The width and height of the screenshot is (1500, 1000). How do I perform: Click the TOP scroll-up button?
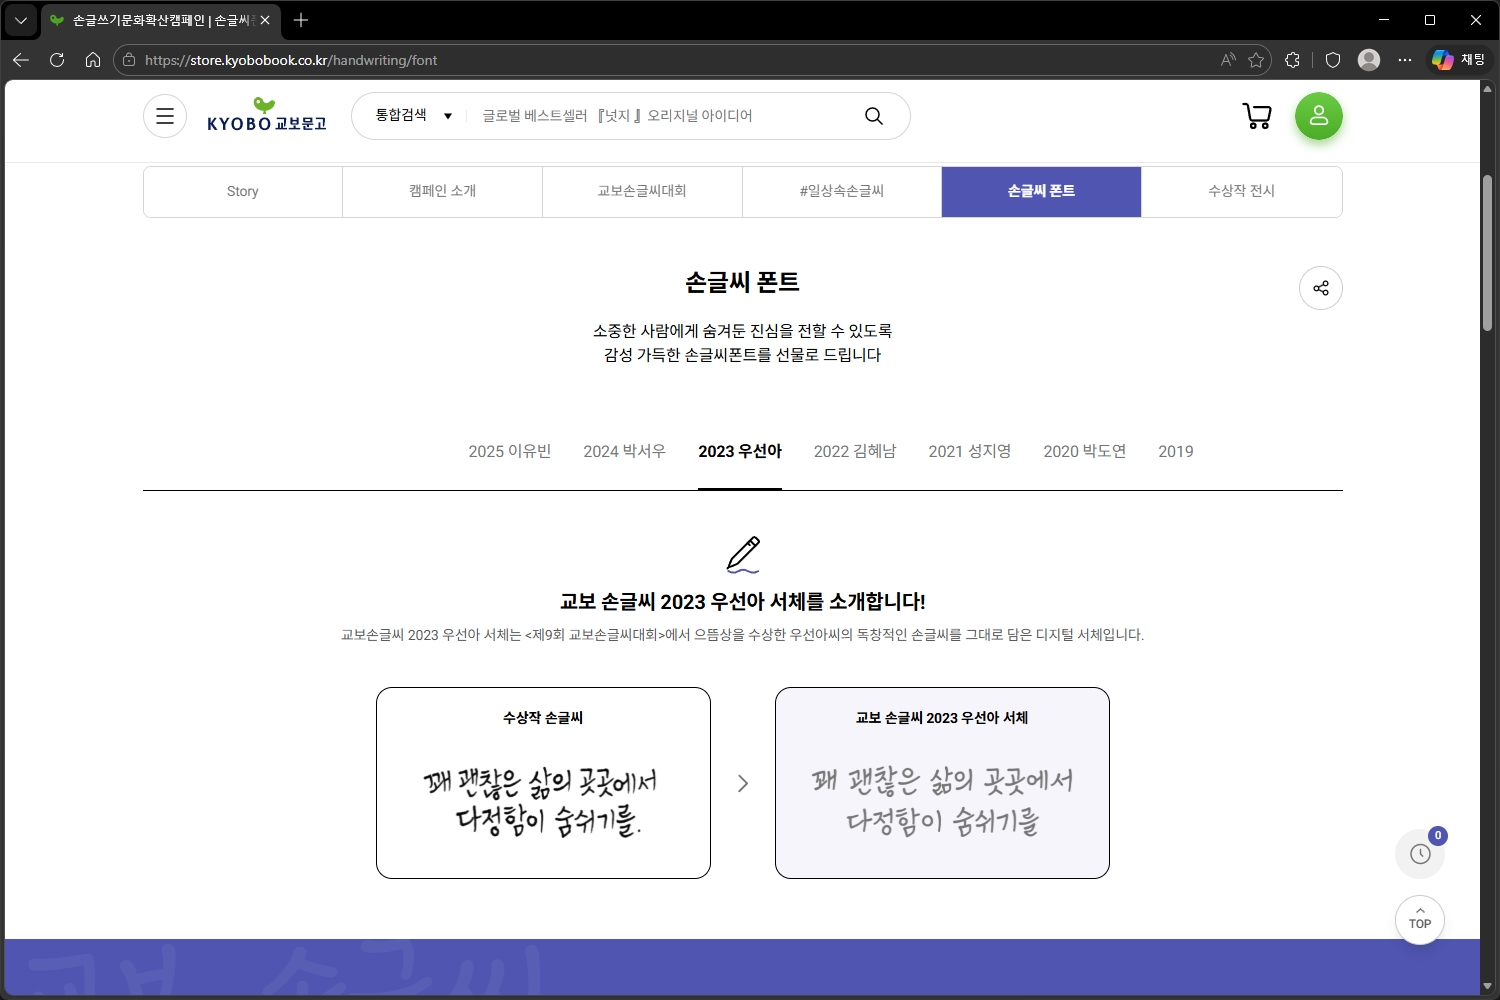1420,919
